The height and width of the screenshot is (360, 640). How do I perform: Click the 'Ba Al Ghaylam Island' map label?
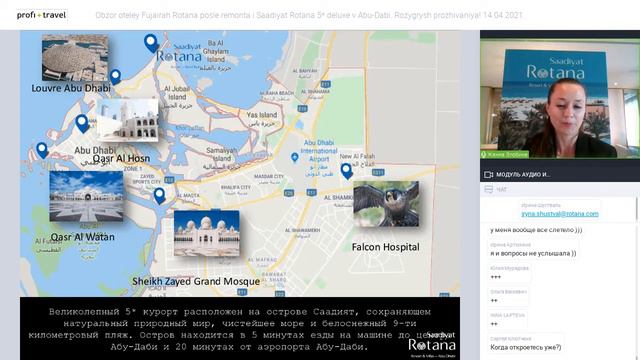pyautogui.click(x=216, y=51)
